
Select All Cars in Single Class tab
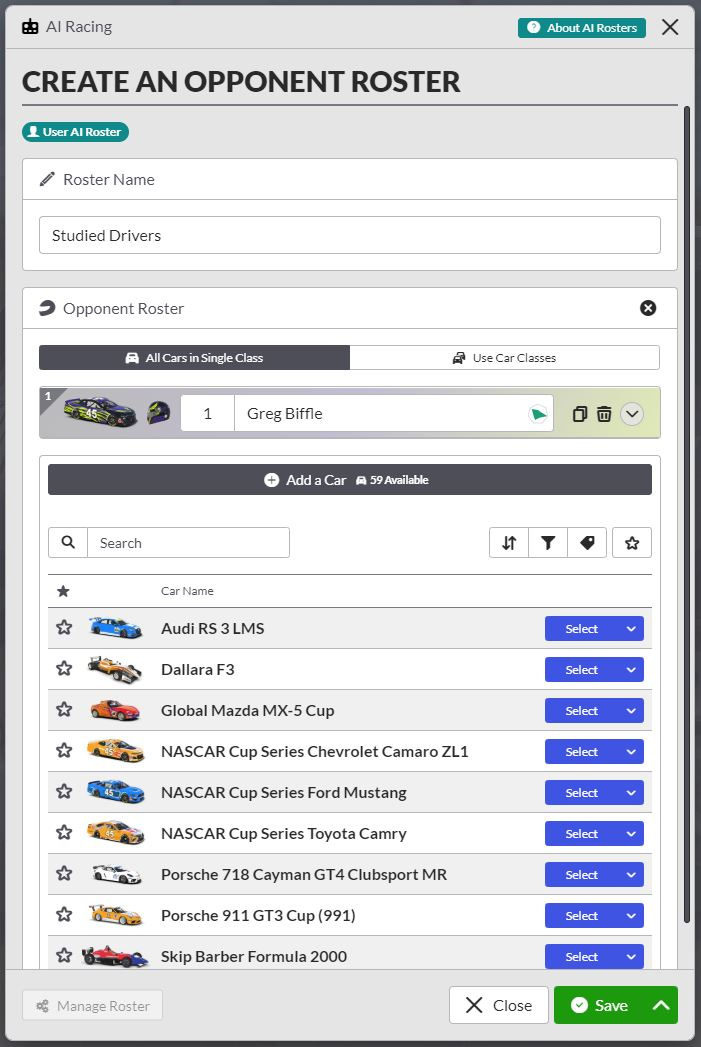(x=194, y=358)
